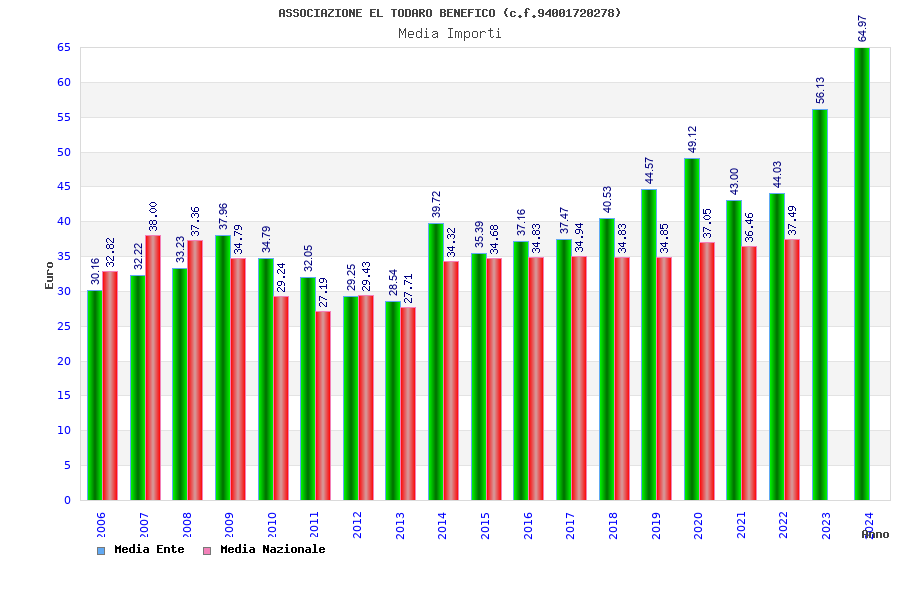This screenshot has height=600, width=900.
Task: Click the value label 64.97
Action: [862, 29]
